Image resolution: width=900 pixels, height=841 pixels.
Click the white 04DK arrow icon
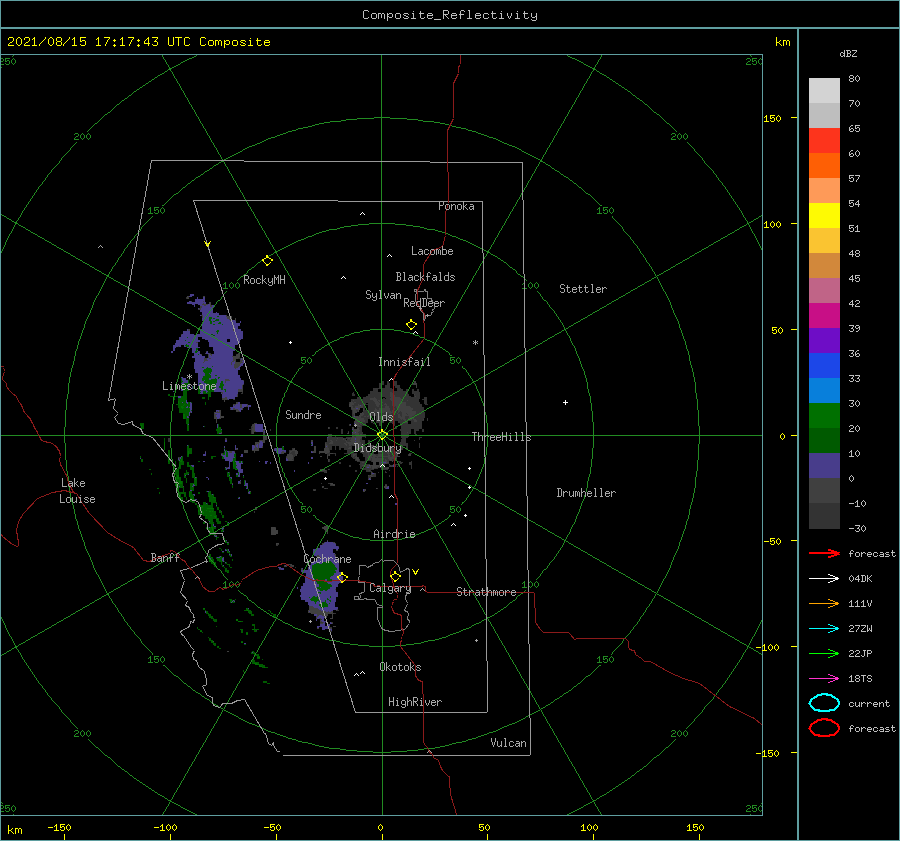click(824, 578)
